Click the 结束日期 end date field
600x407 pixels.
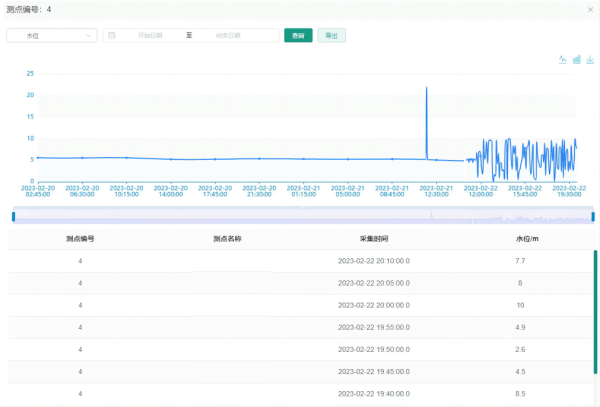[x=228, y=36]
